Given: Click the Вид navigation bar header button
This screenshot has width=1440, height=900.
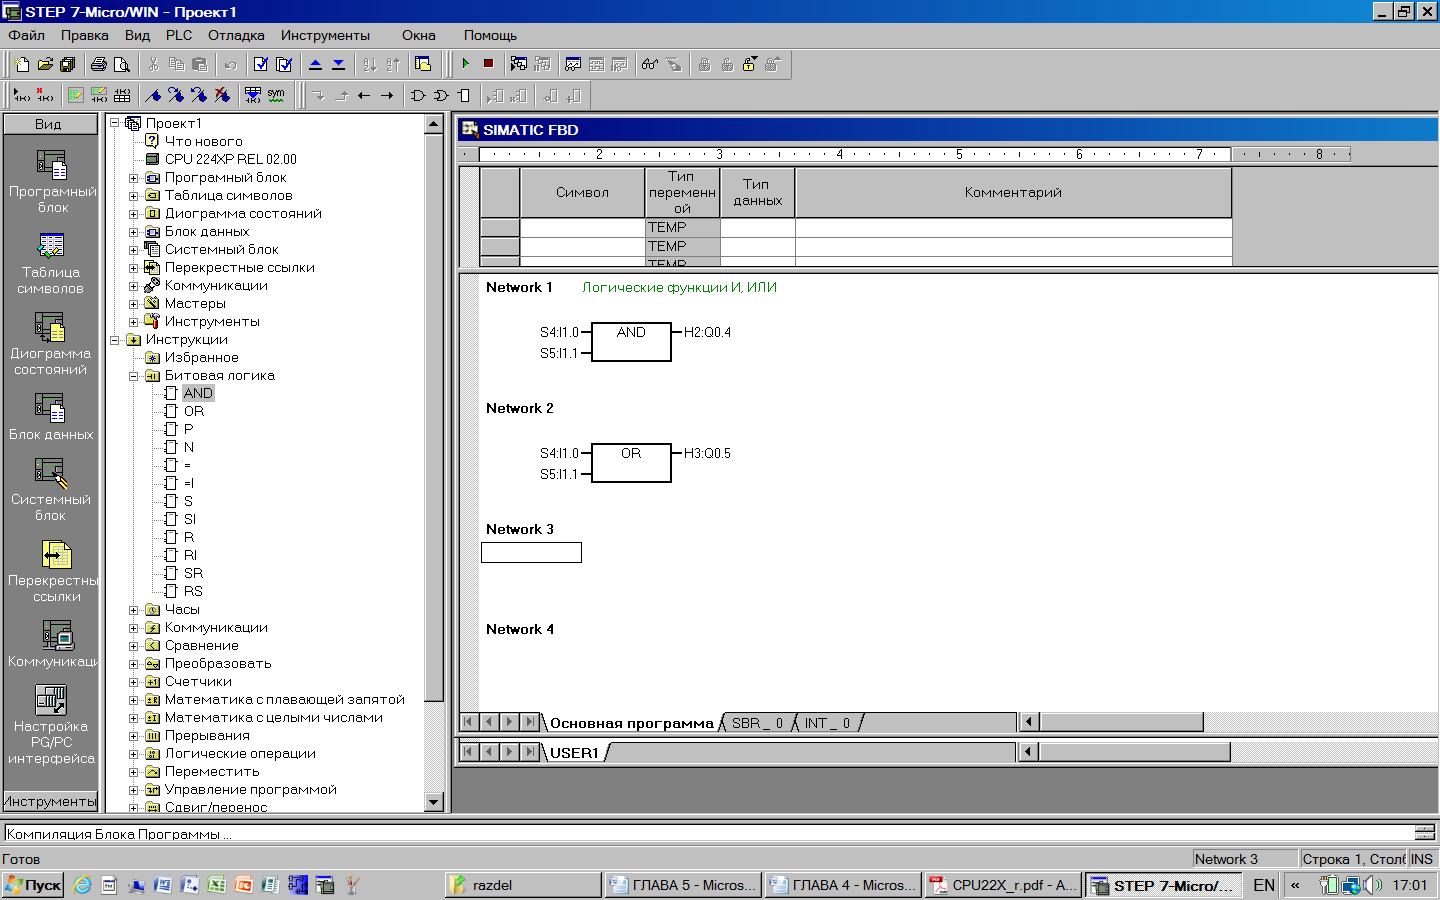Looking at the screenshot, I should 50,124.
